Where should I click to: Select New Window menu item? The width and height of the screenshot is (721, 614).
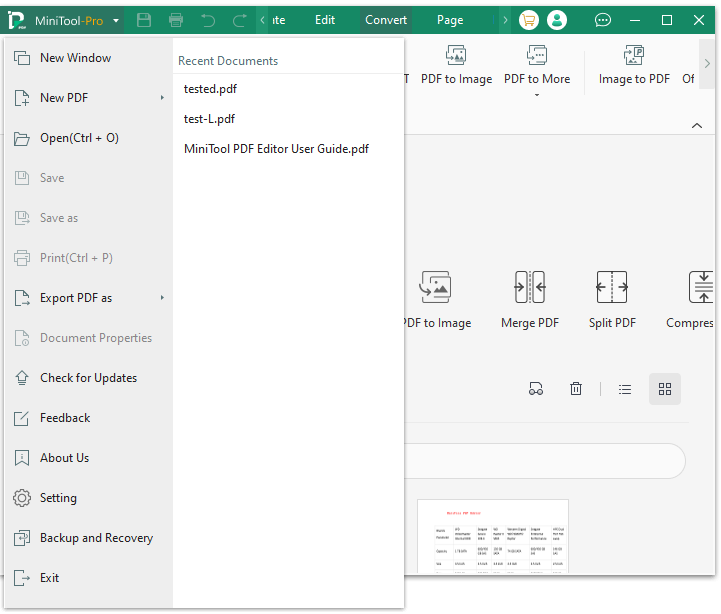click(x=88, y=58)
